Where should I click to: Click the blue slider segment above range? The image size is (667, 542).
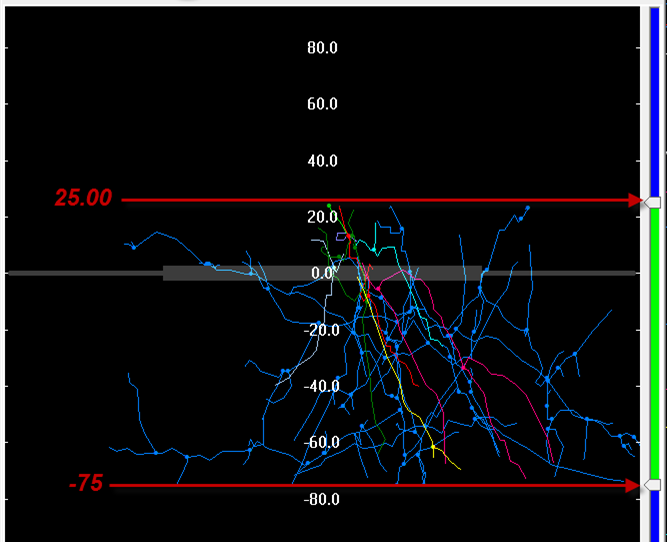click(x=655, y=100)
